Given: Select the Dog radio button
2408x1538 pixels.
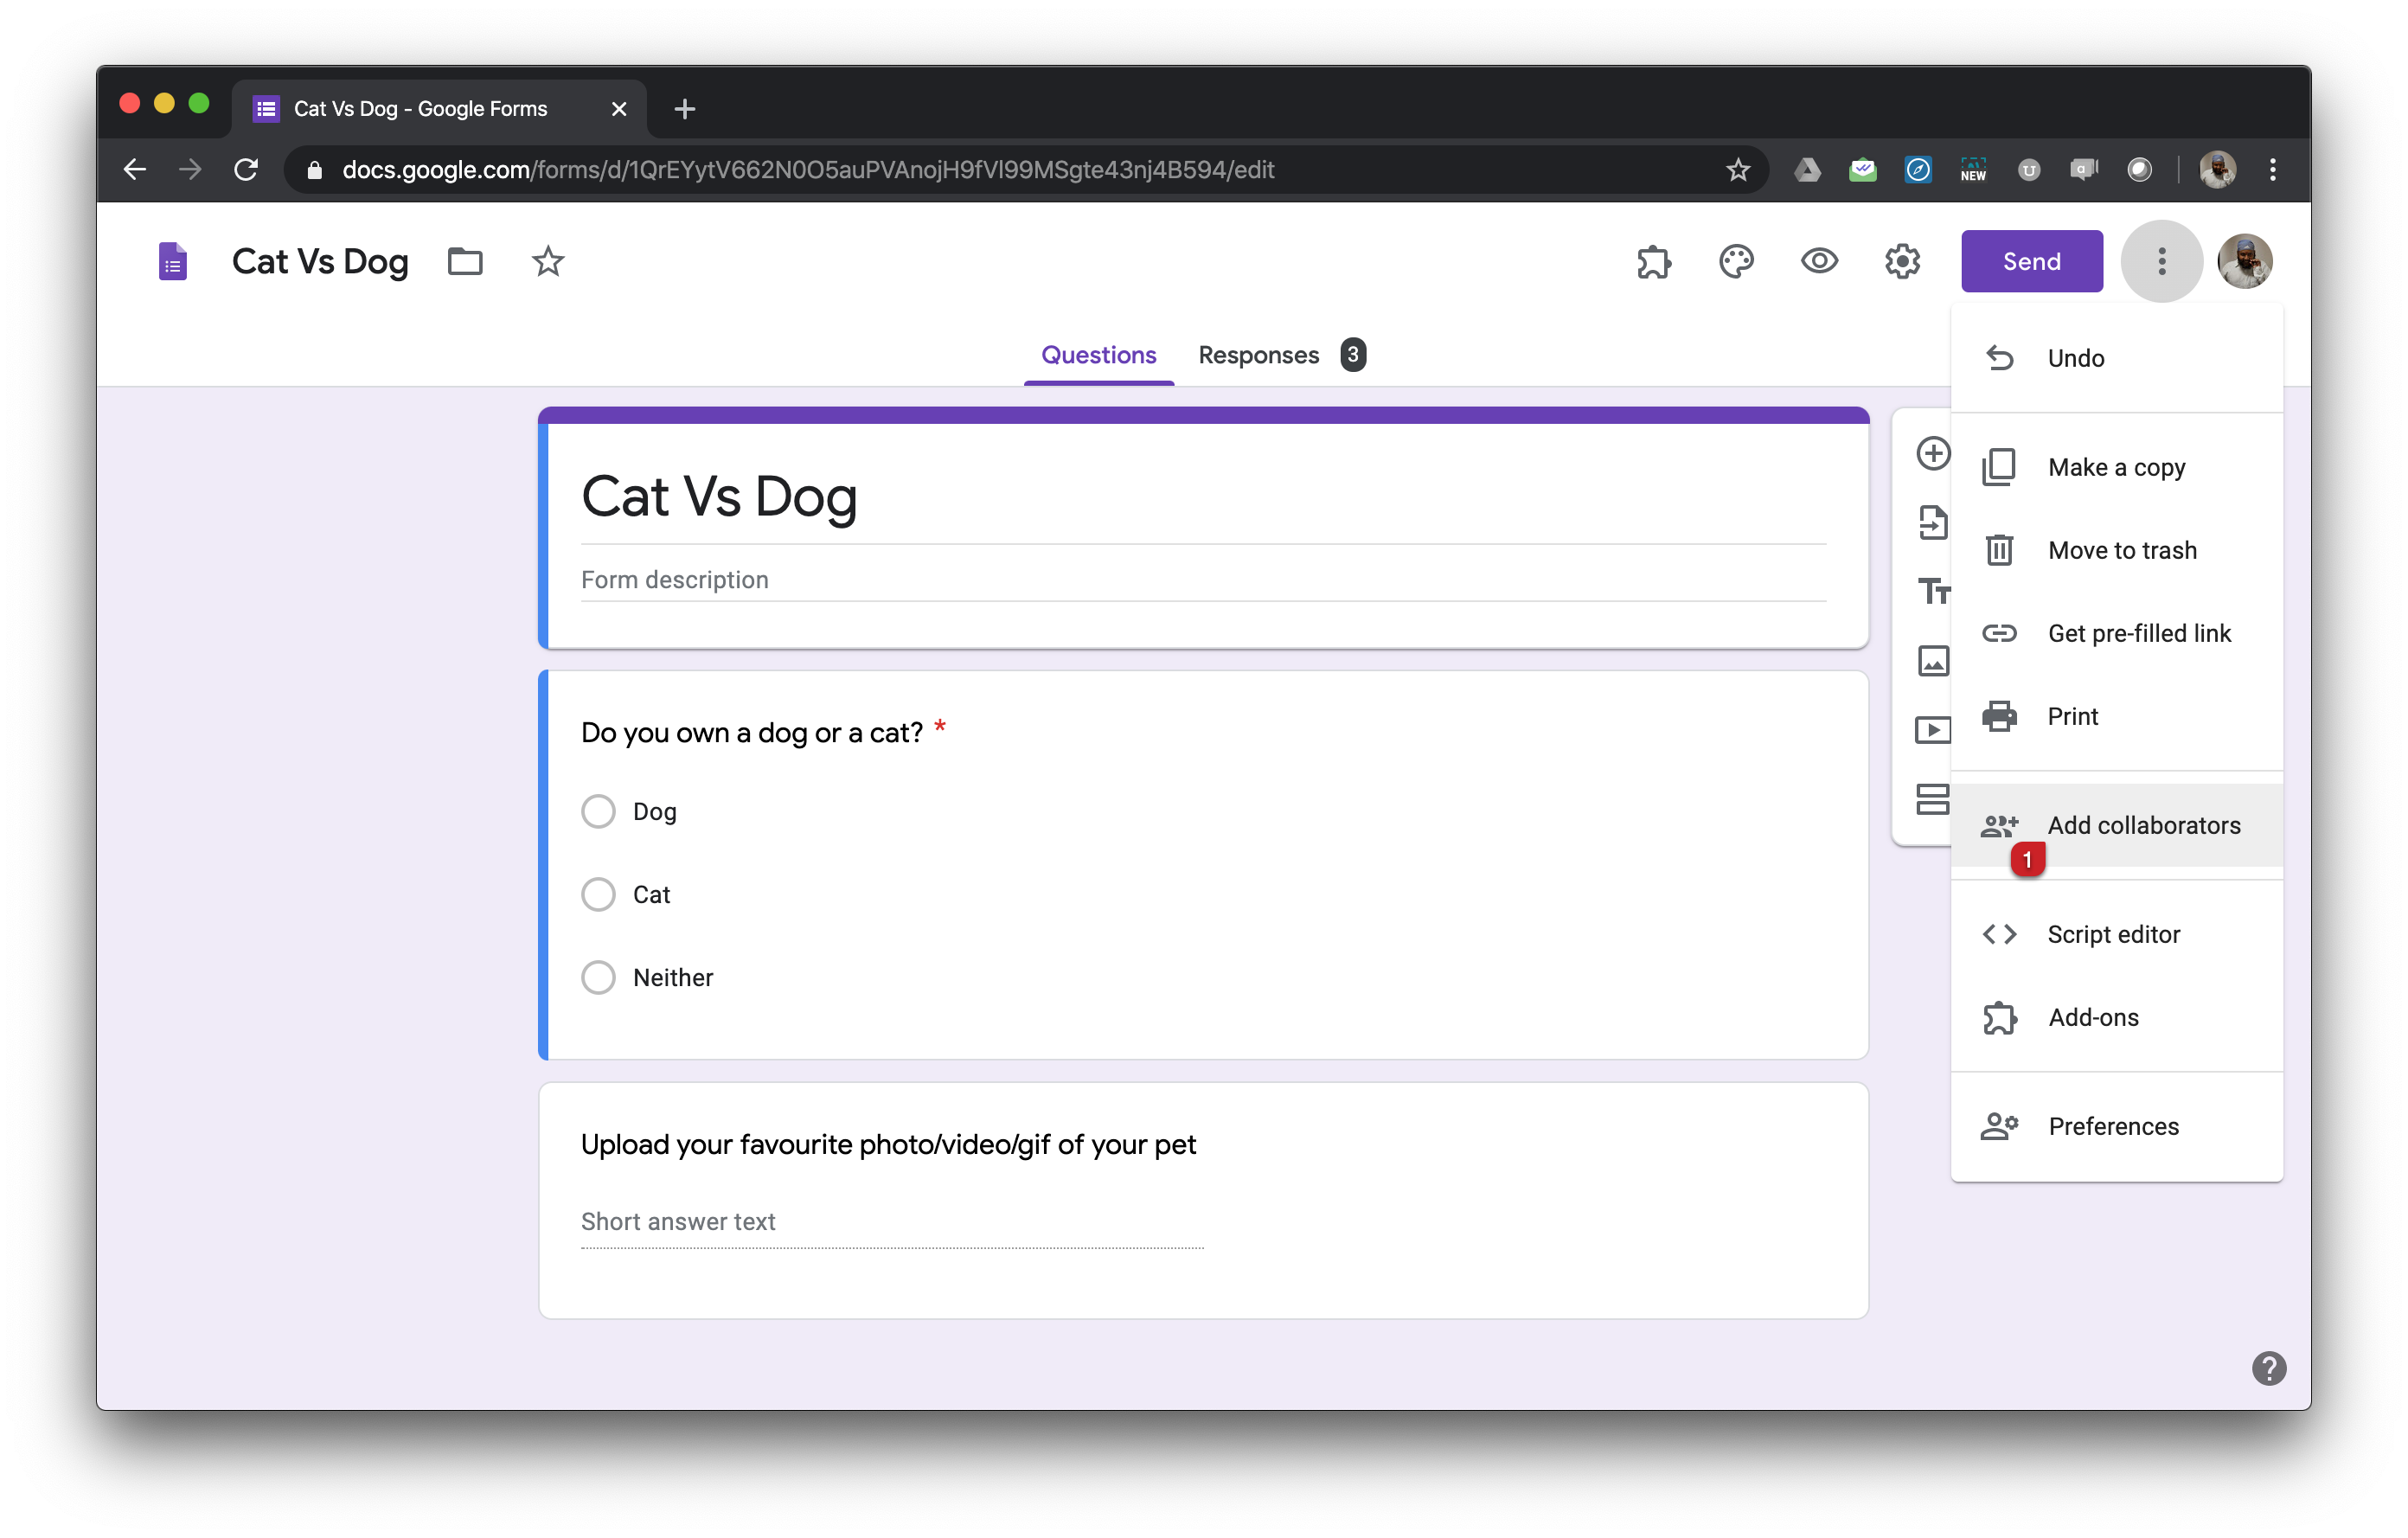Looking at the screenshot, I should pyautogui.click(x=599, y=811).
